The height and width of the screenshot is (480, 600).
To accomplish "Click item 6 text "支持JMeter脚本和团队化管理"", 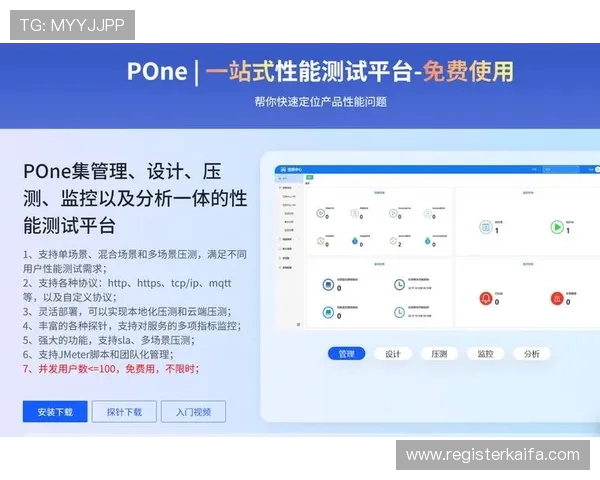I will [x=104, y=354].
